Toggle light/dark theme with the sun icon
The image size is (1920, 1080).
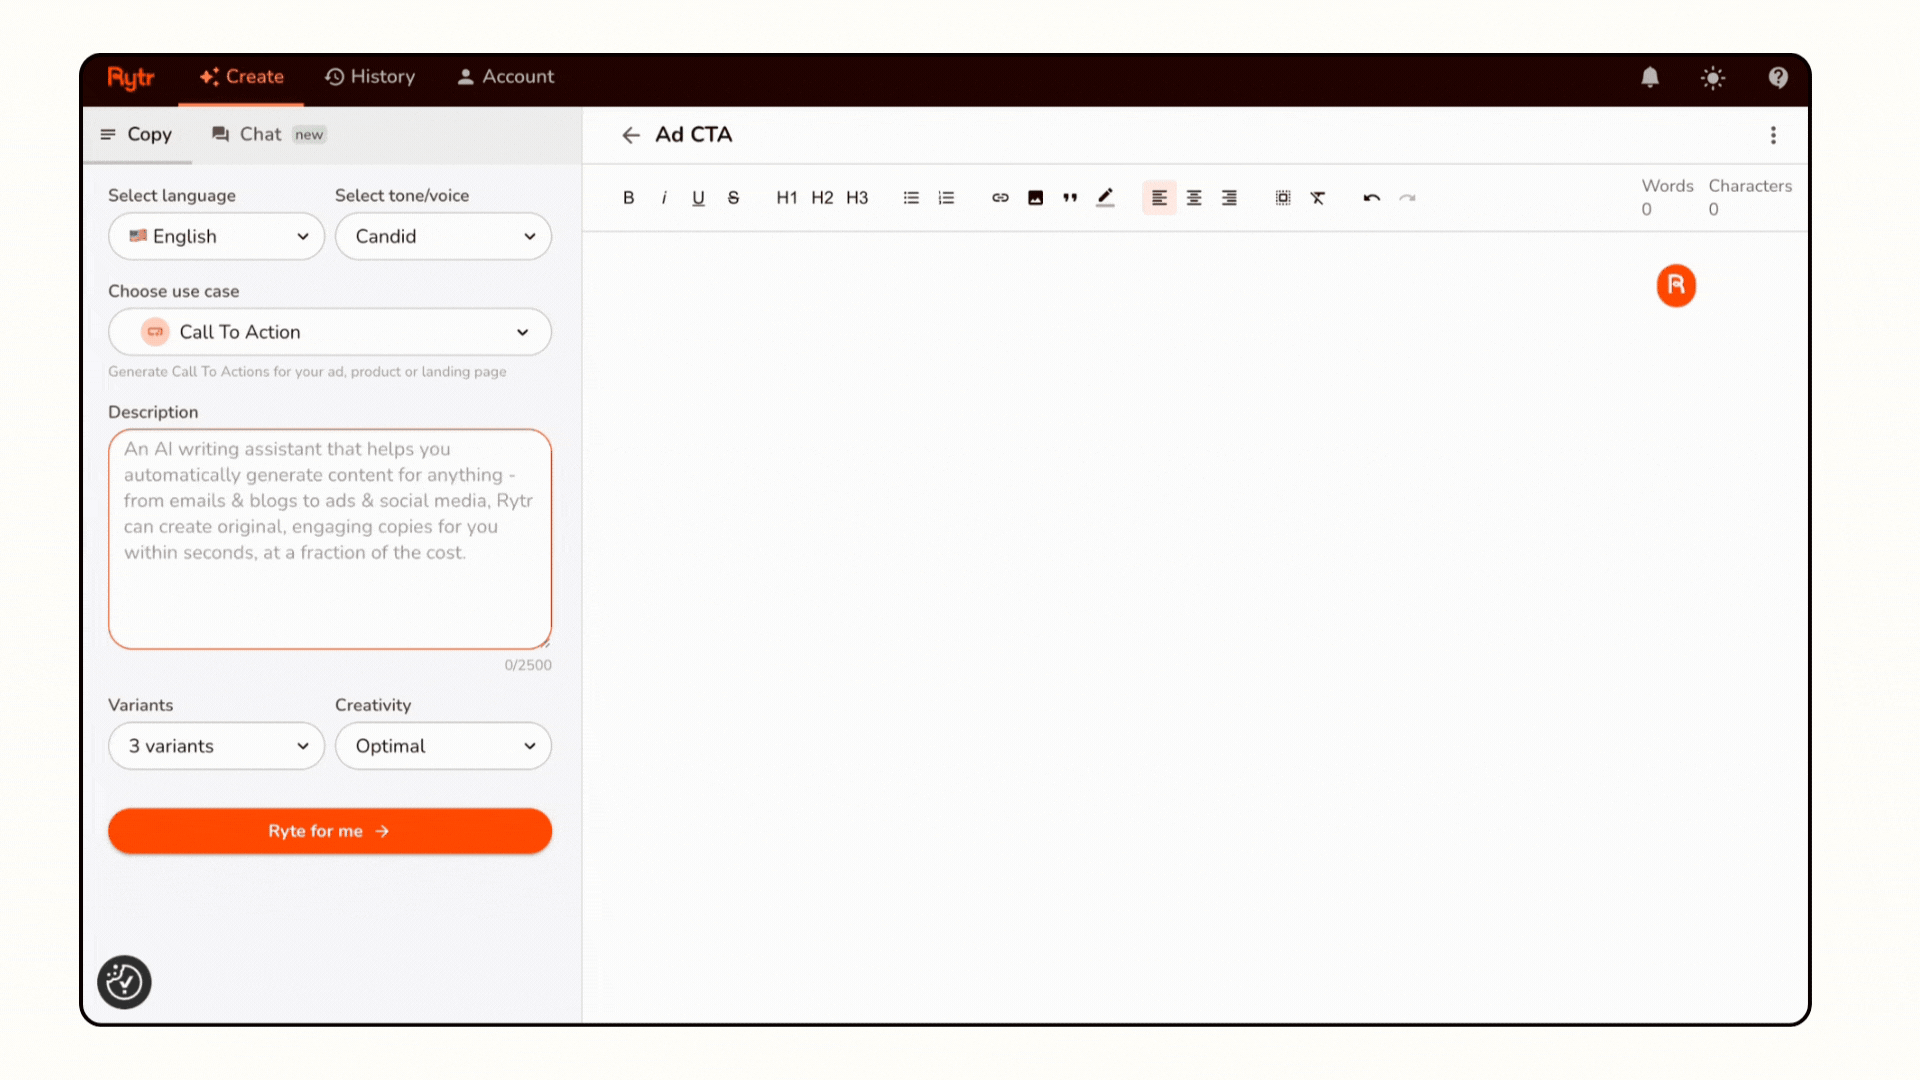coord(1713,77)
